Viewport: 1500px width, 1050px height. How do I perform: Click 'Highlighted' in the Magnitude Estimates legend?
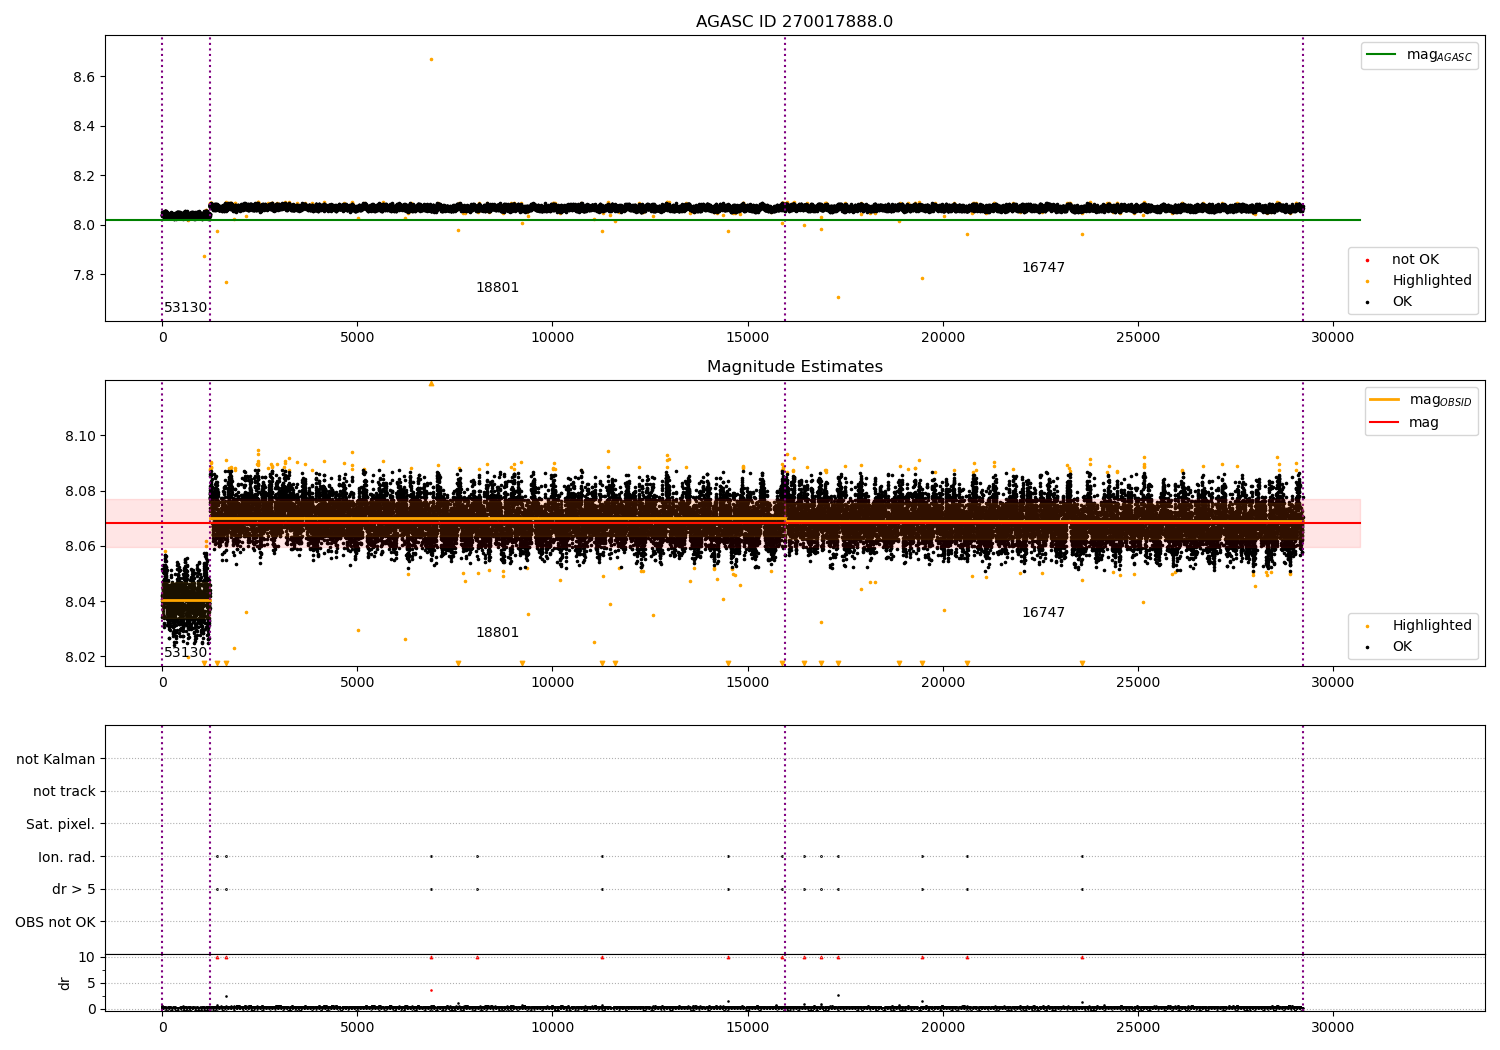coord(1431,626)
